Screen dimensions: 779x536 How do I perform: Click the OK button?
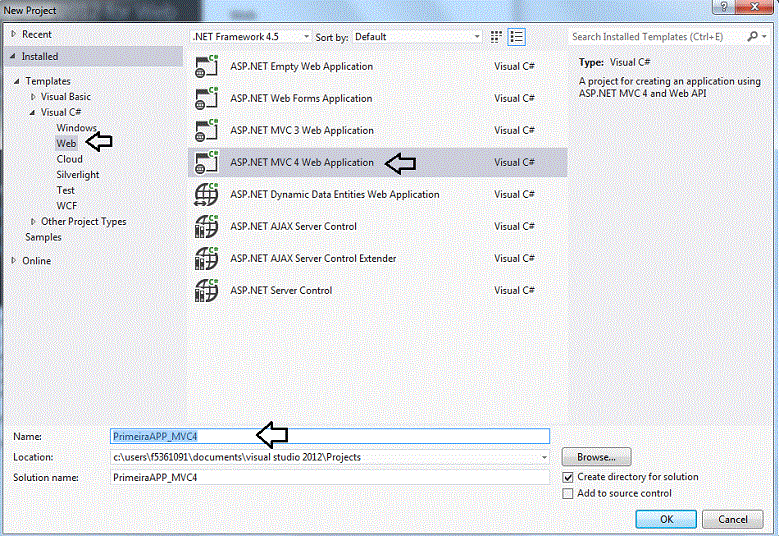pos(666,519)
